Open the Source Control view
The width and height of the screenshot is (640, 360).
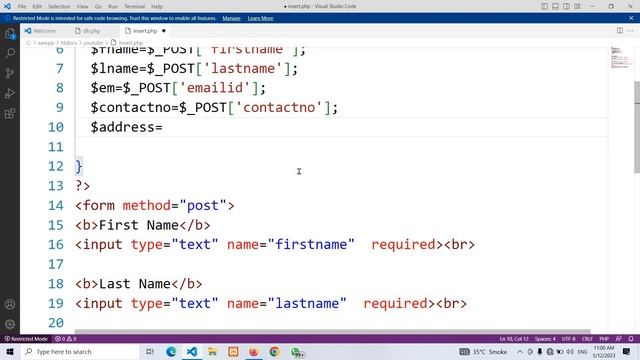10,73
